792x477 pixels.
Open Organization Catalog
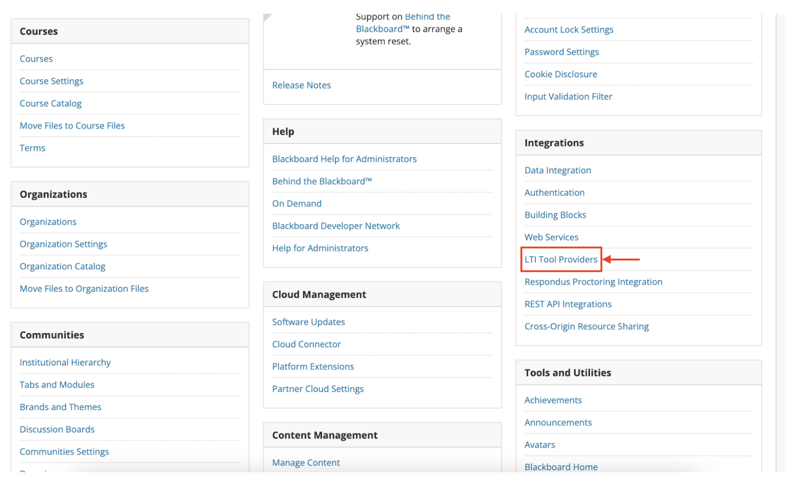62,266
